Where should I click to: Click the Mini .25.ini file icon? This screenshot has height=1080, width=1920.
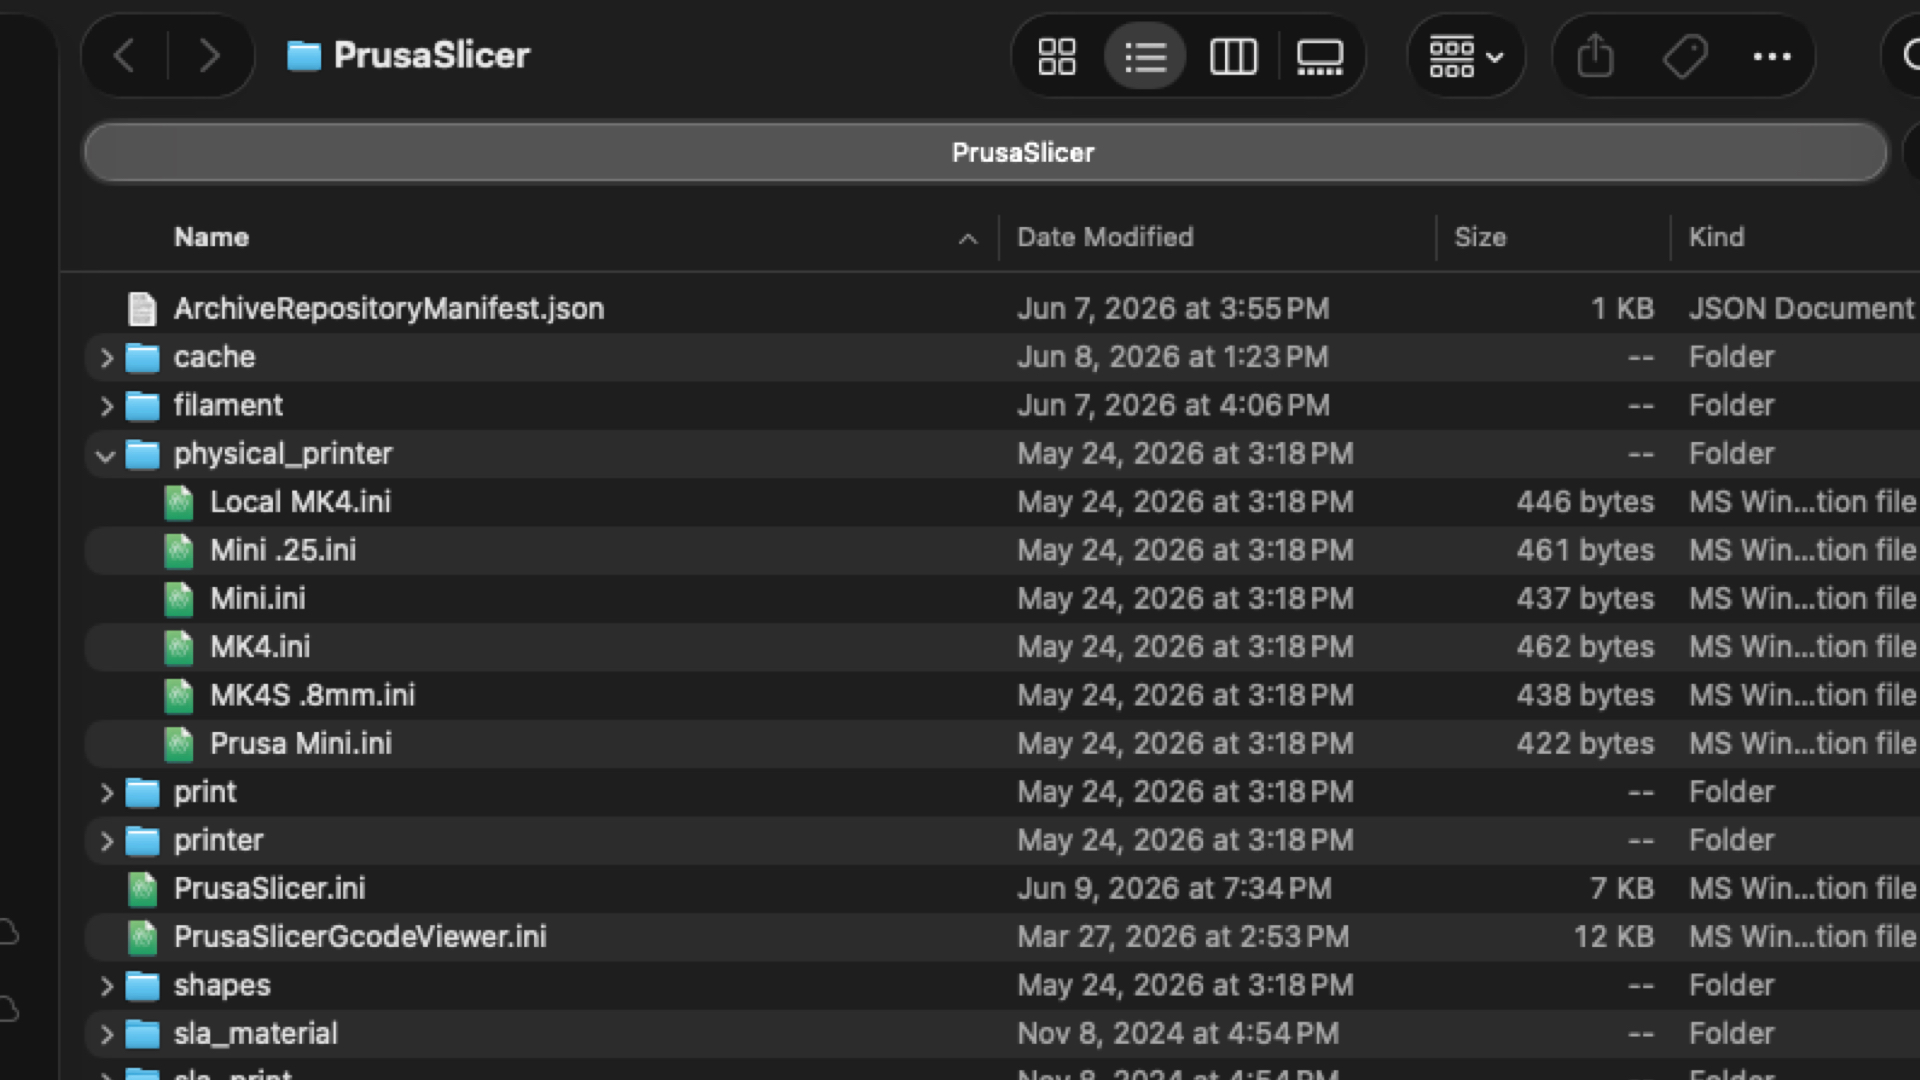(x=179, y=550)
